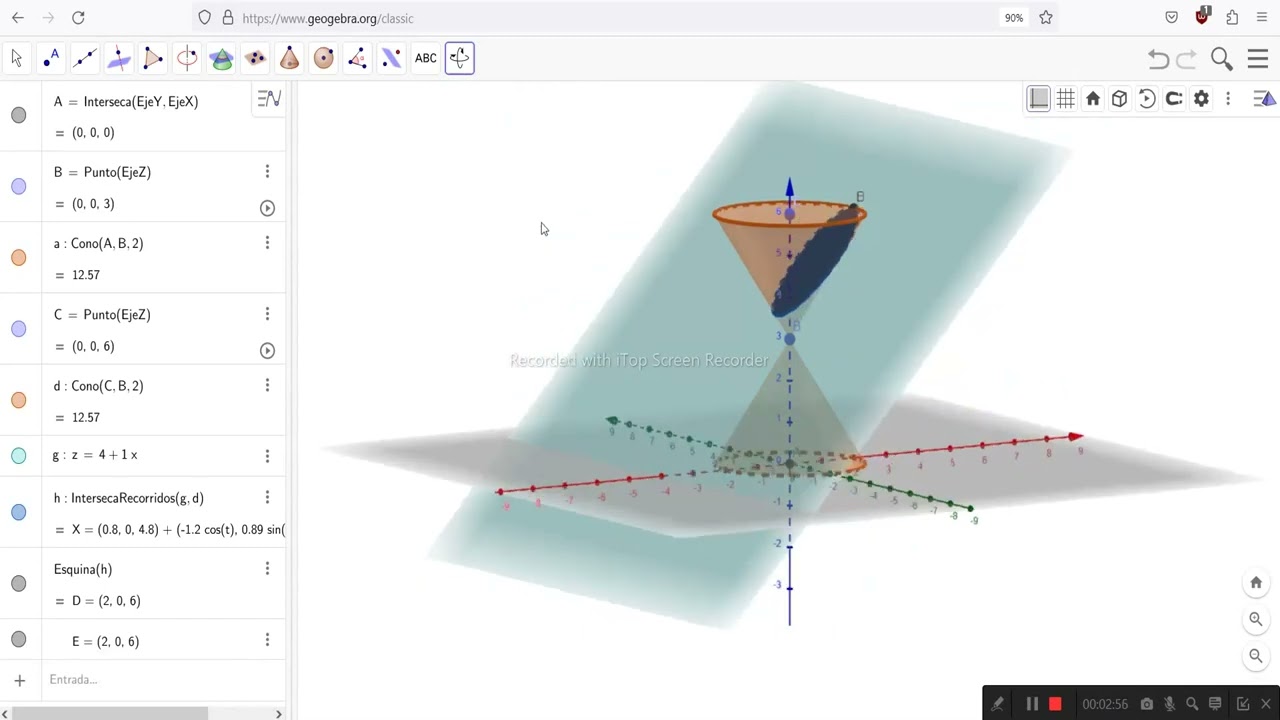
Task: Open more options for point B row
Action: tap(267, 172)
